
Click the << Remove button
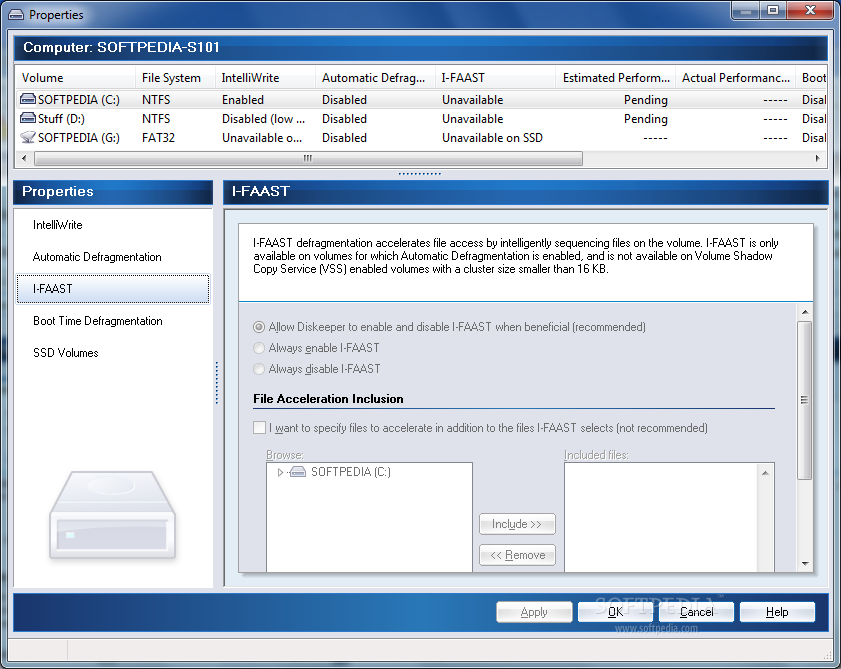tap(517, 555)
